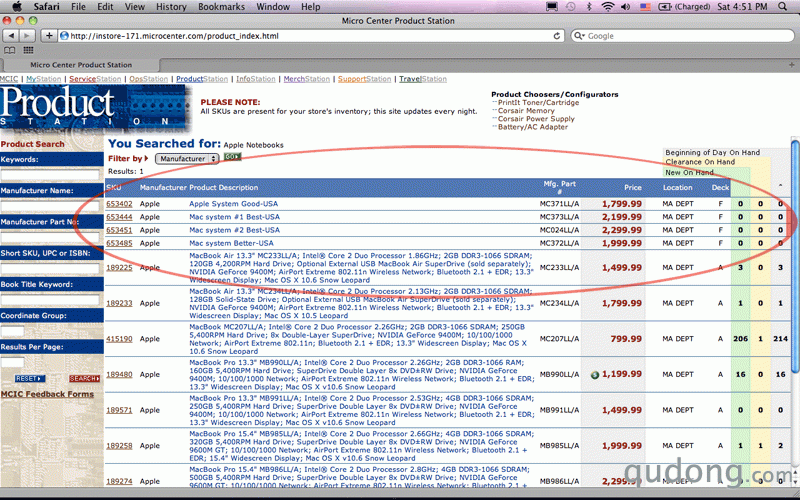
Task: Go to TravelStation link
Action: click(423, 79)
